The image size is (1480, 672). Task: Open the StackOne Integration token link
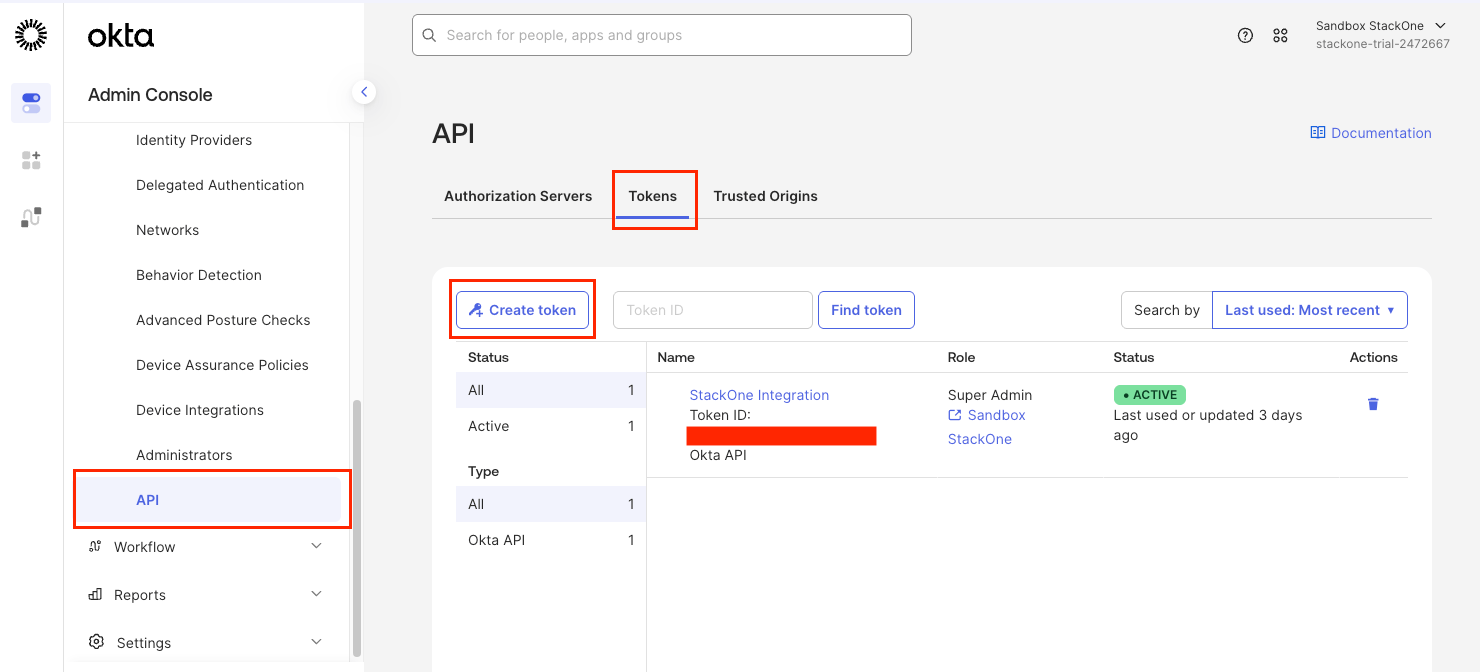click(x=759, y=395)
